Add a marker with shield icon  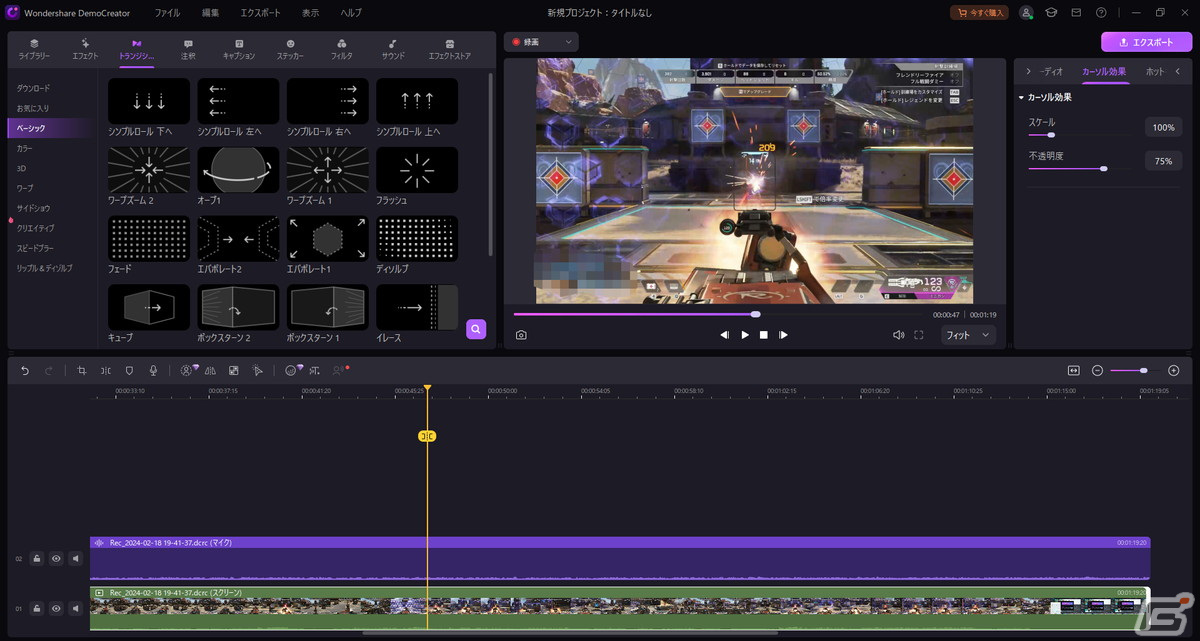129,370
